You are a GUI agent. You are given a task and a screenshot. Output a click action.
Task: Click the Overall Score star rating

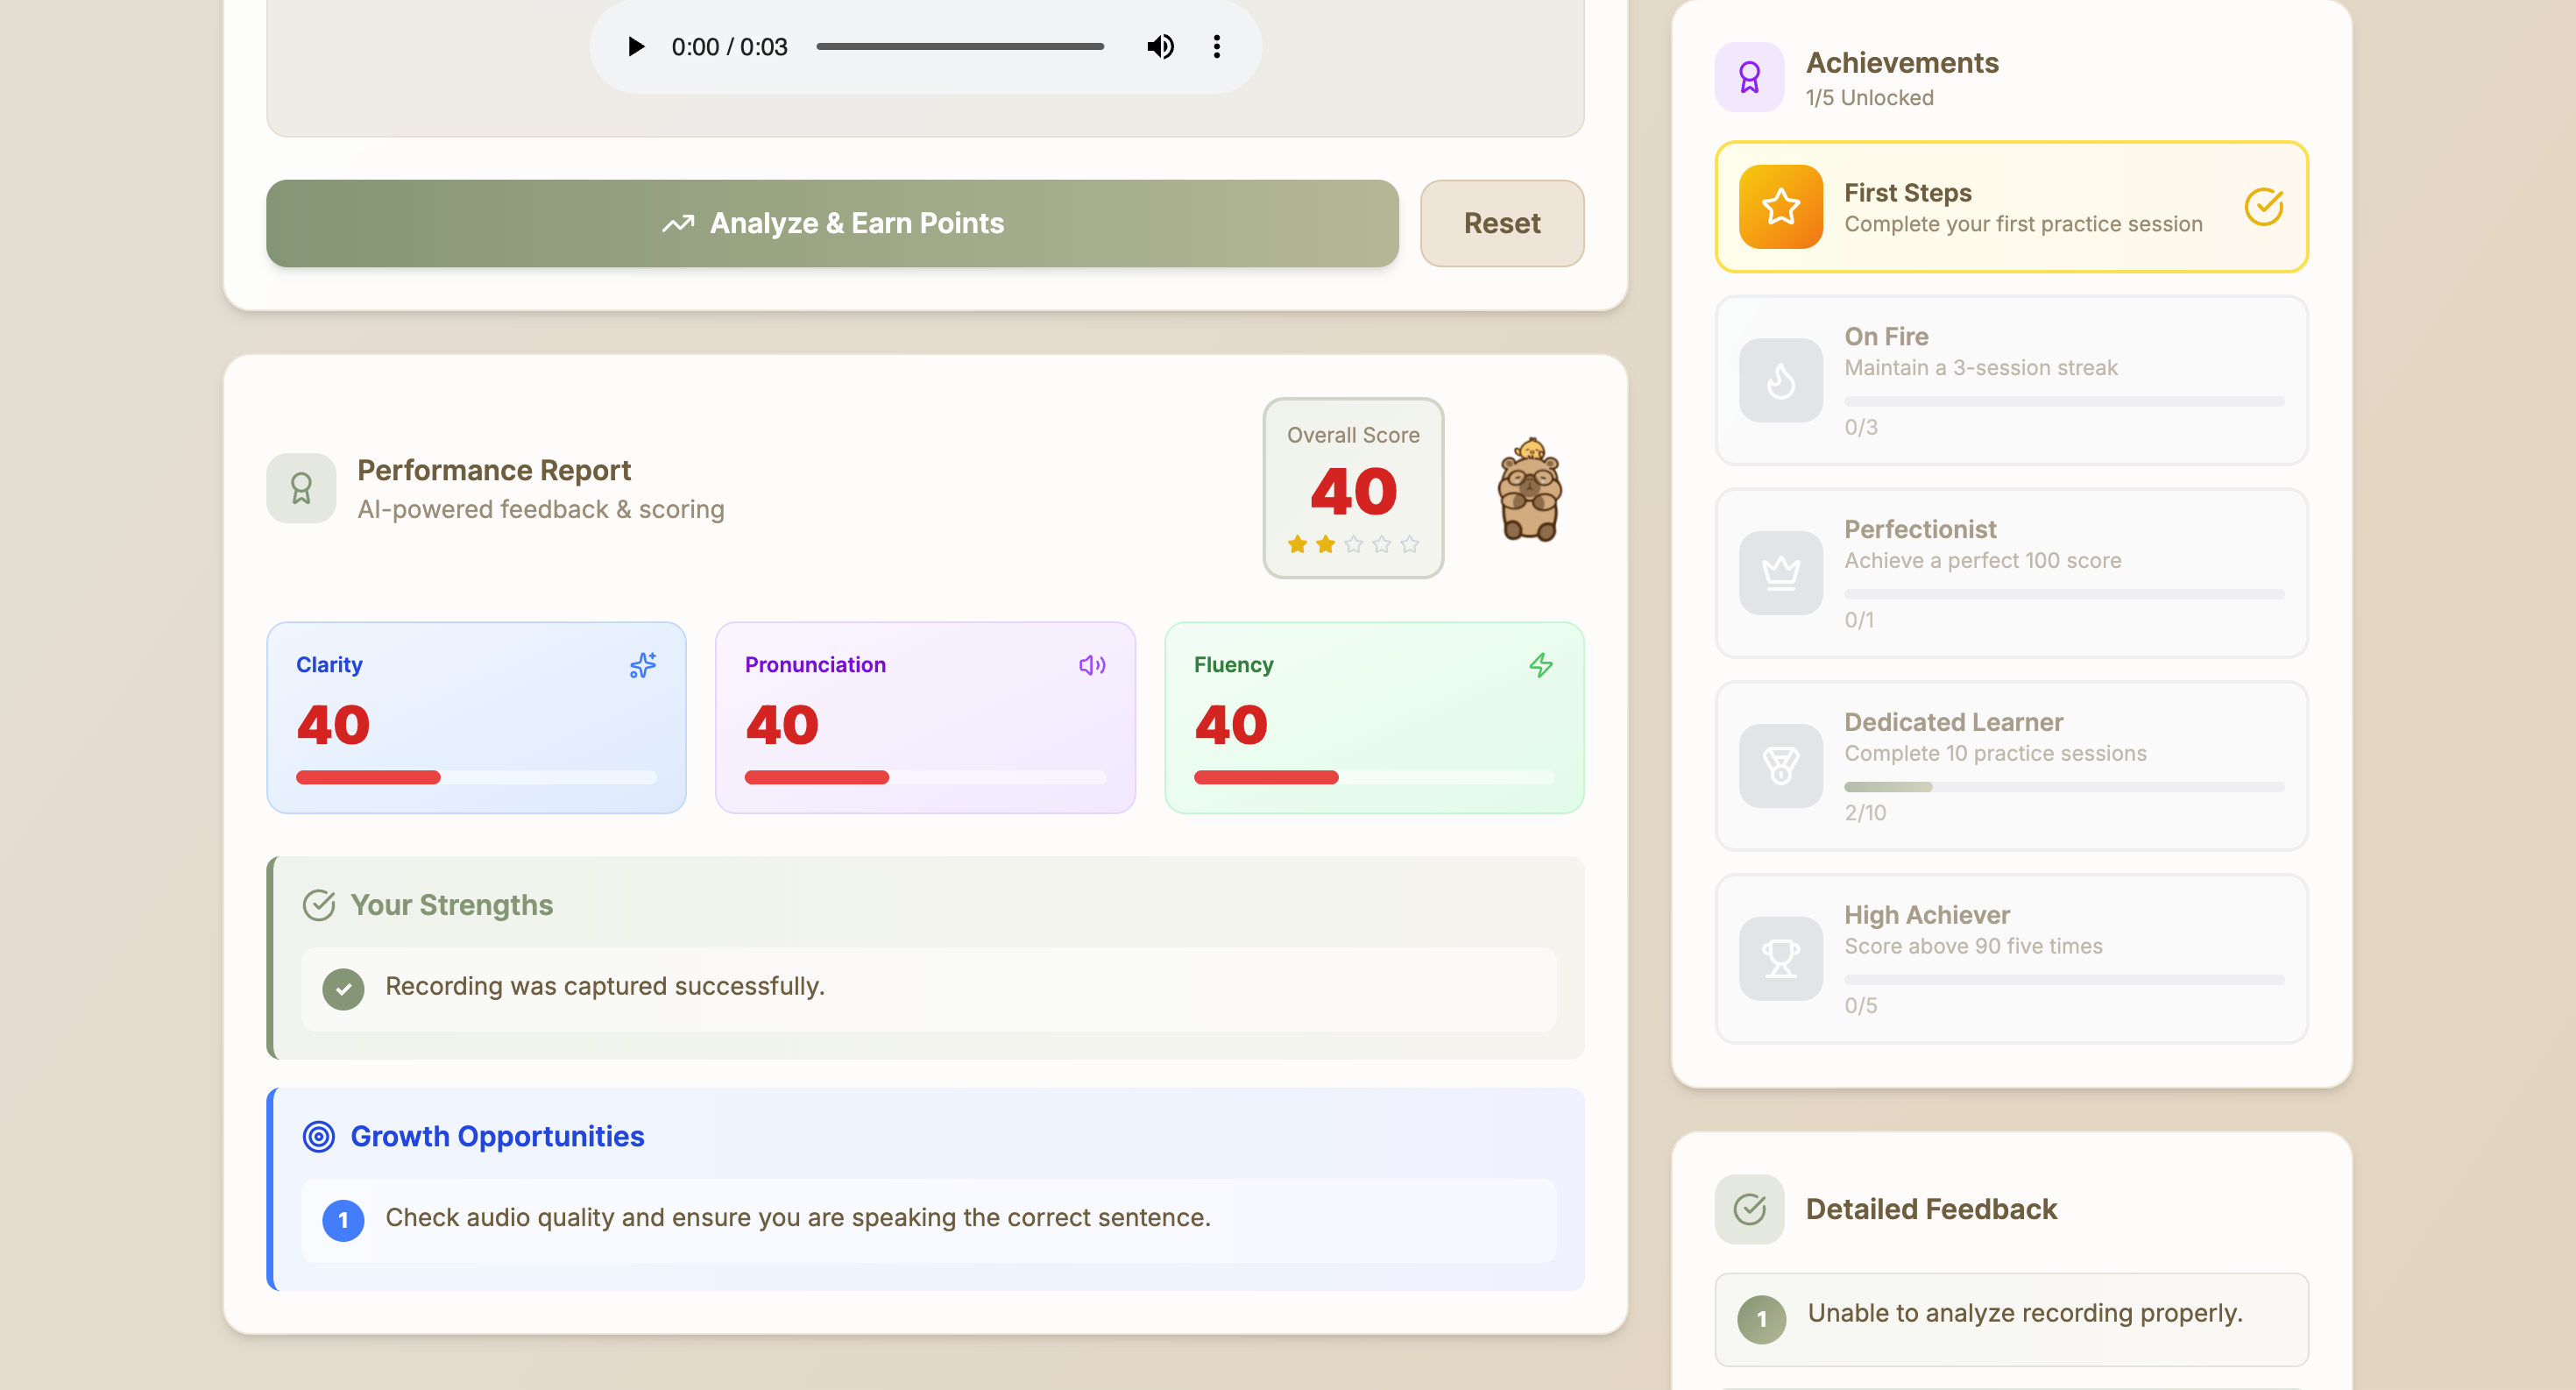point(1353,545)
